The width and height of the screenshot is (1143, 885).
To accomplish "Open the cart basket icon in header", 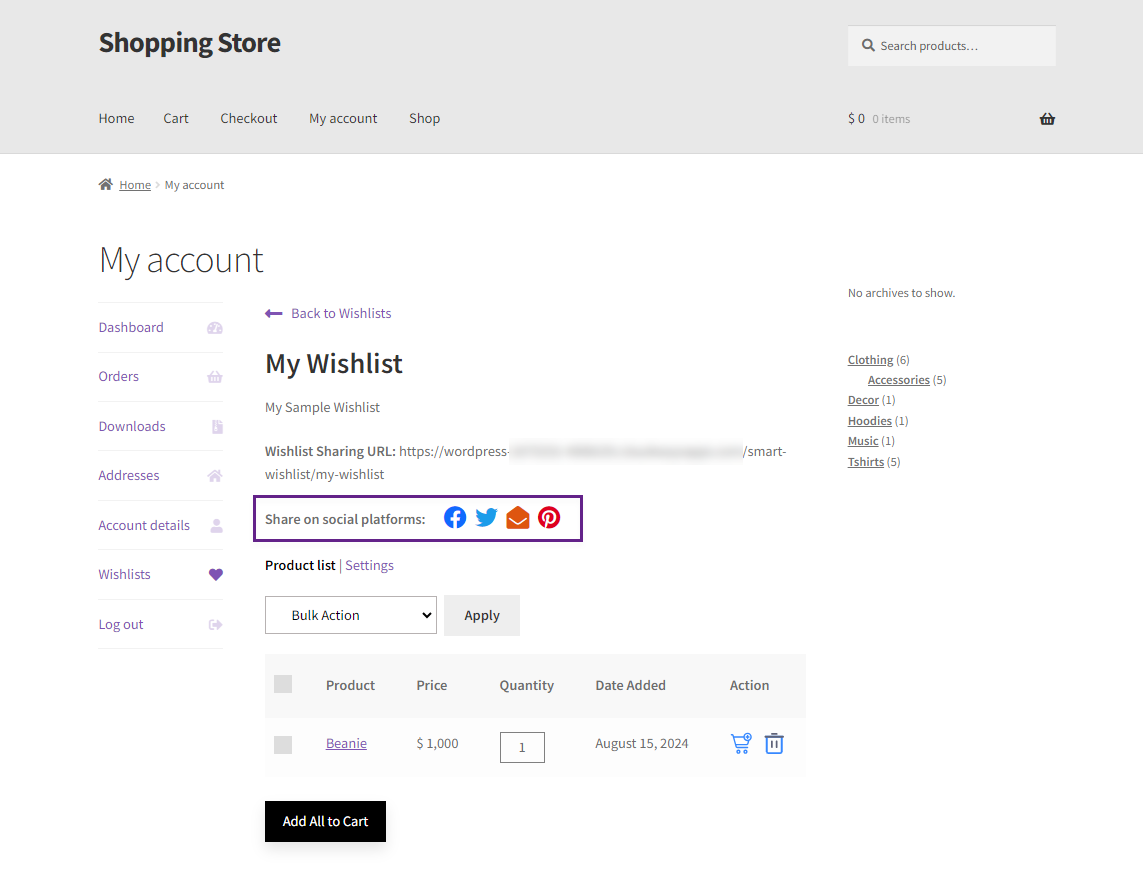I will pyautogui.click(x=1047, y=119).
